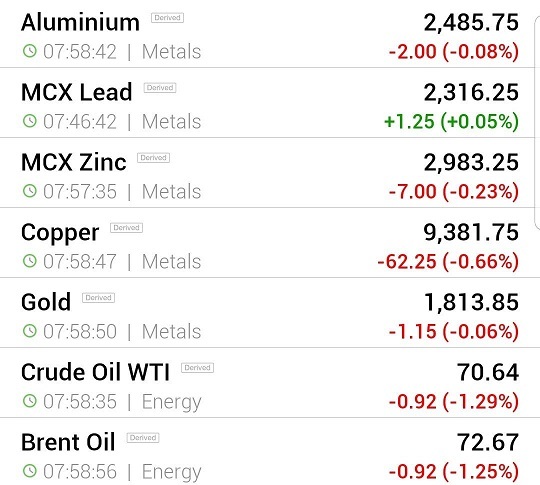Viewport: 540px width, 485px height.
Task: Click the clock icon in Copper row
Action: (x=30, y=261)
